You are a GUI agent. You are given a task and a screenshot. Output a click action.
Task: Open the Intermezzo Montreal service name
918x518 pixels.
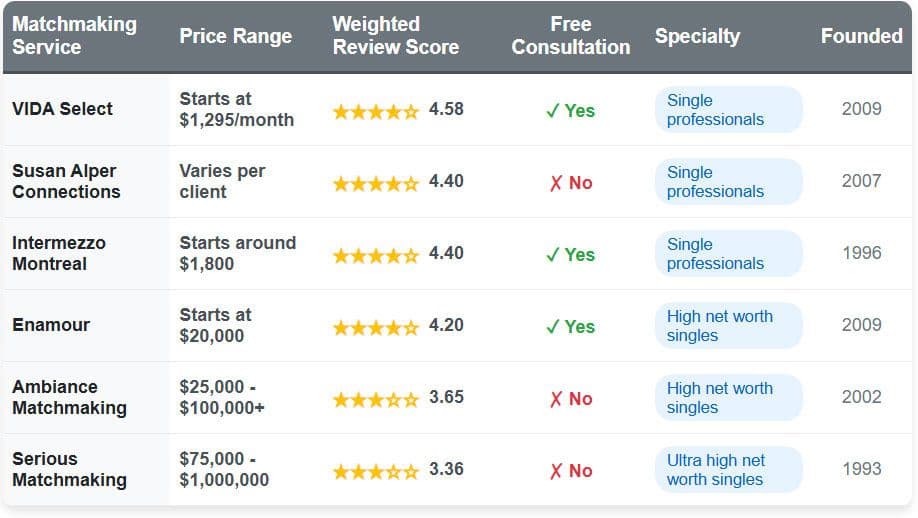click(58, 253)
